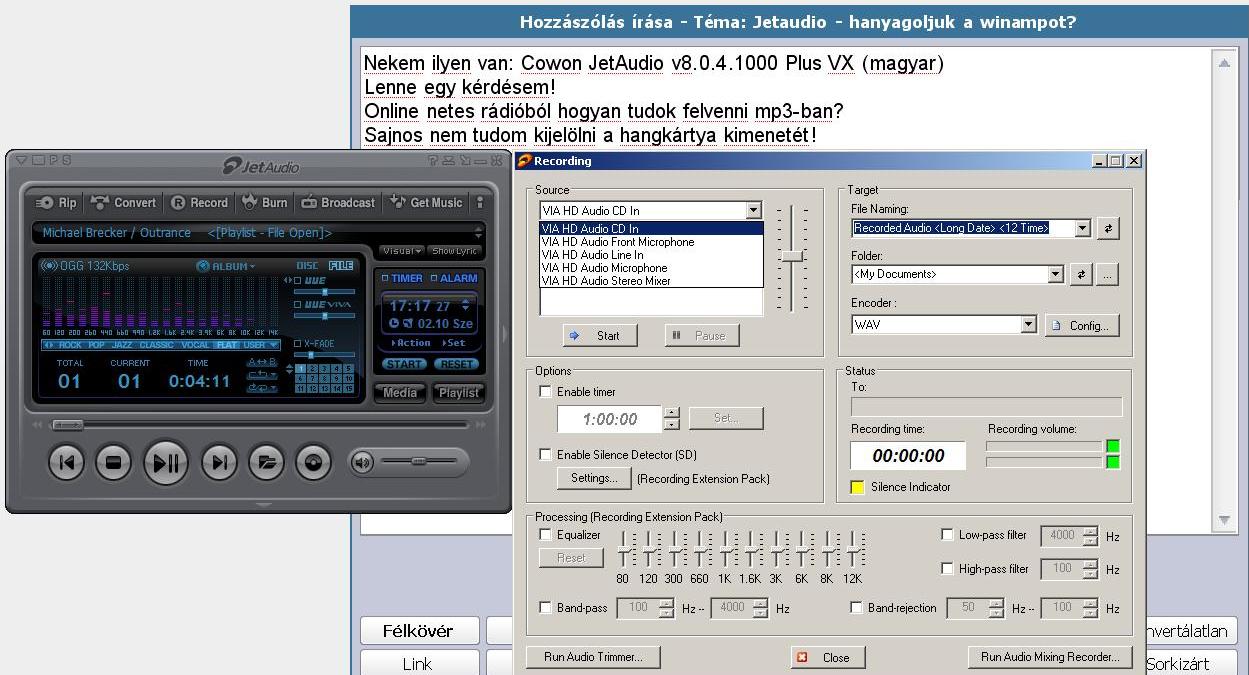Check the Band-rejection option
Viewport: 1249px width, 675px height.
(x=856, y=607)
